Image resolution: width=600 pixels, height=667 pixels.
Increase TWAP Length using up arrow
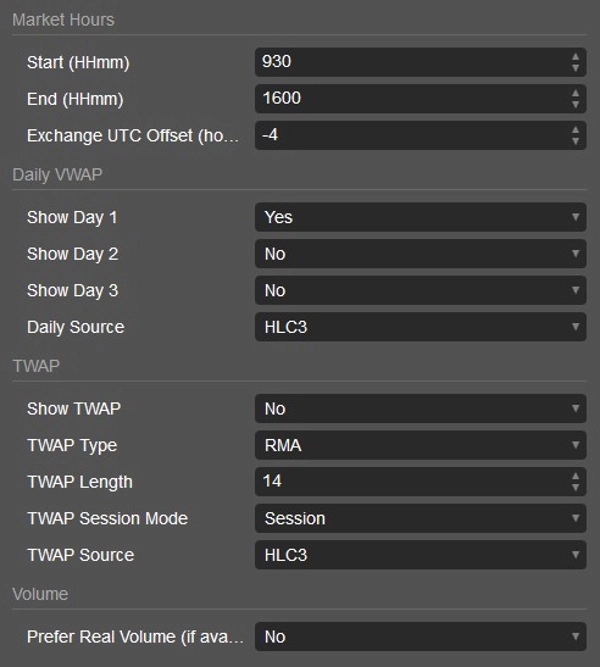tap(576, 476)
